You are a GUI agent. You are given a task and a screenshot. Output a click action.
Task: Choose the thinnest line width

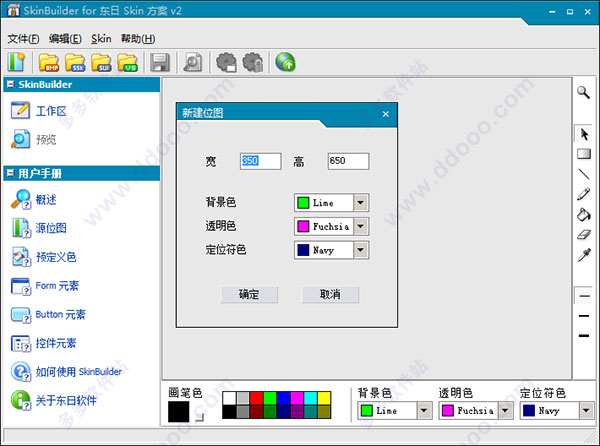click(x=584, y=296)
